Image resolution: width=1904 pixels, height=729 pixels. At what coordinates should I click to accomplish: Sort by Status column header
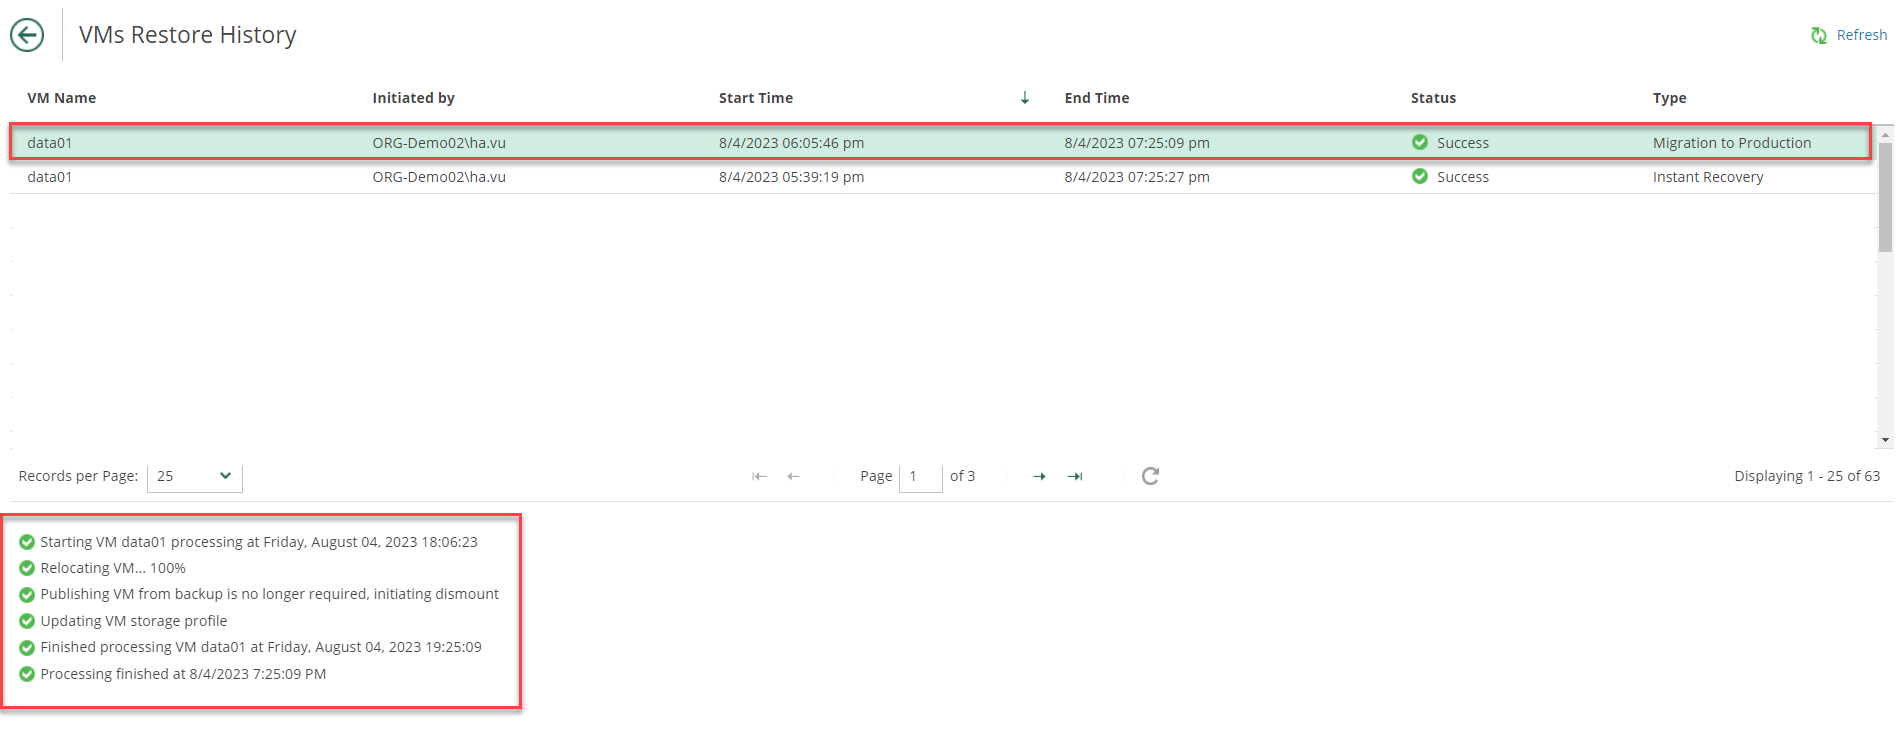pyautogui.click(x=1433, y=98)
